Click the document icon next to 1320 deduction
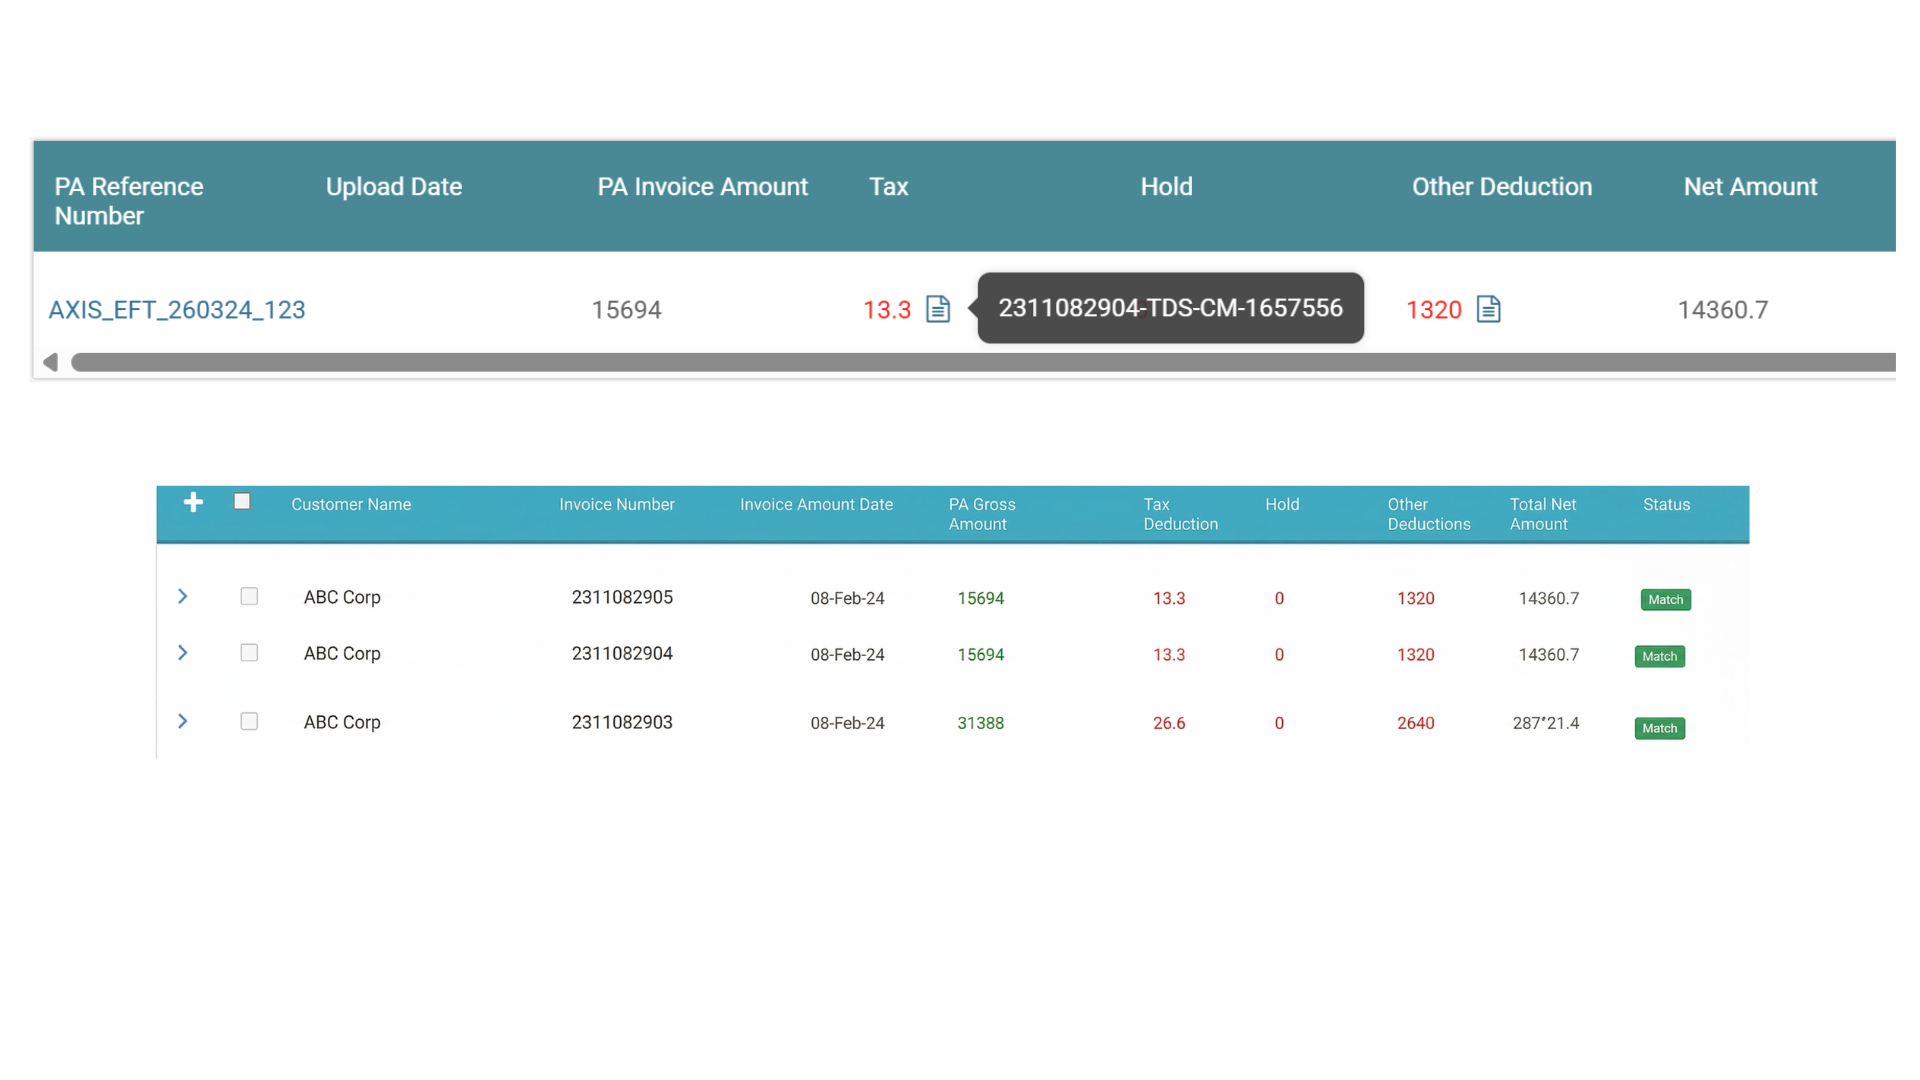 [1488, 309]
